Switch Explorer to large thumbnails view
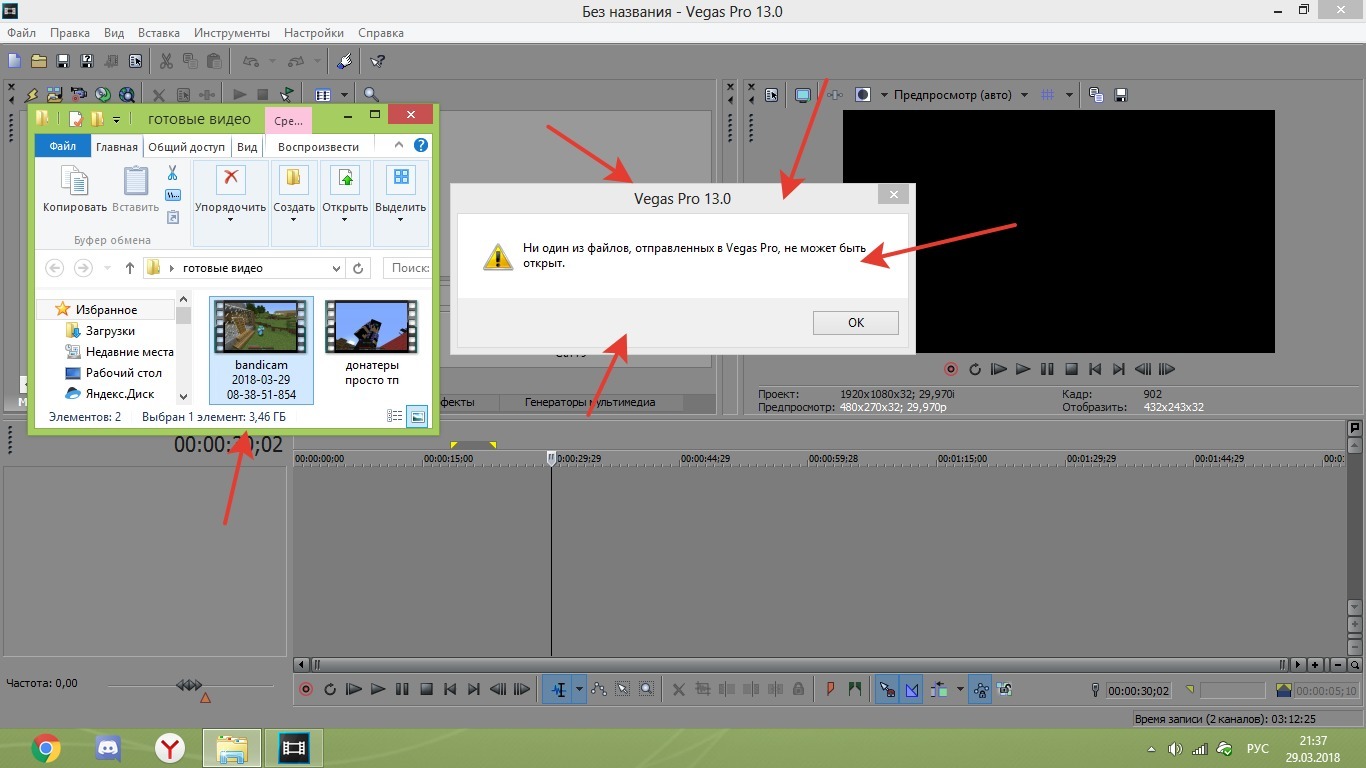The height and width of the screenshot is (768, 1366). [417, 416]
